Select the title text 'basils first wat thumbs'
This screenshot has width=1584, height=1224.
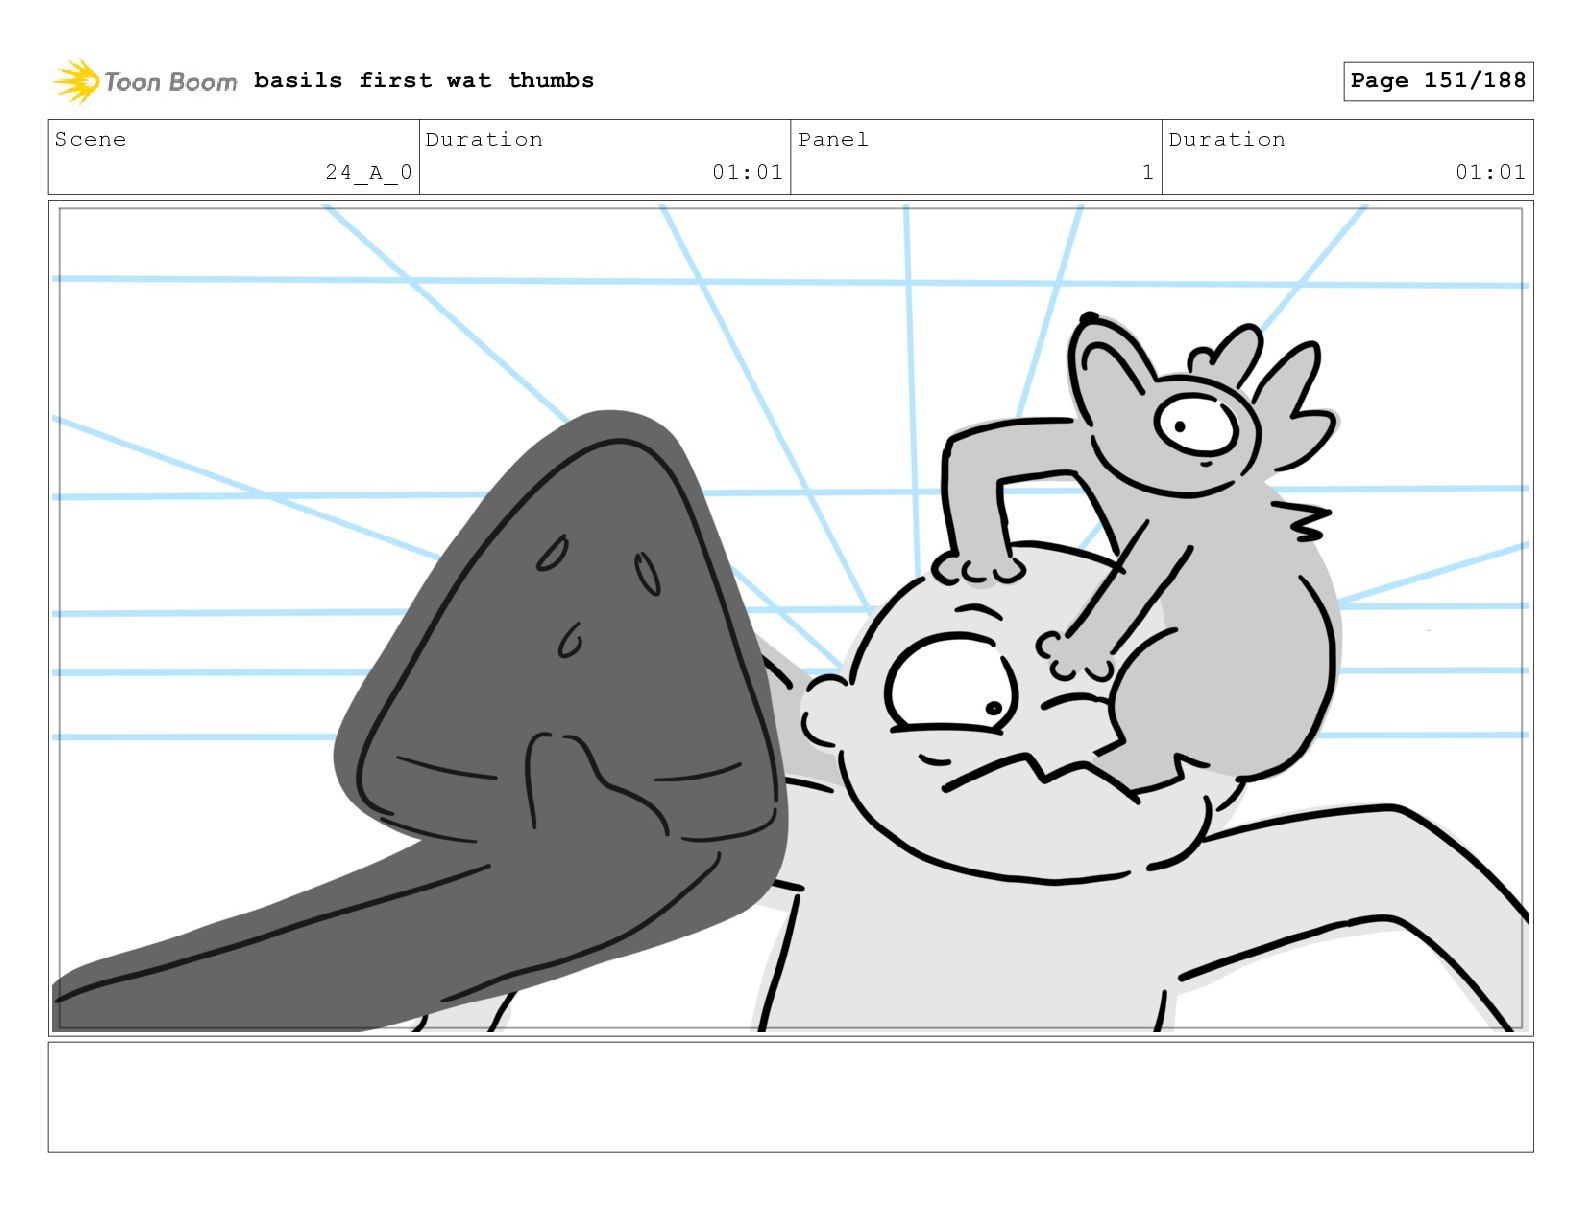click(x=424, y=80)
